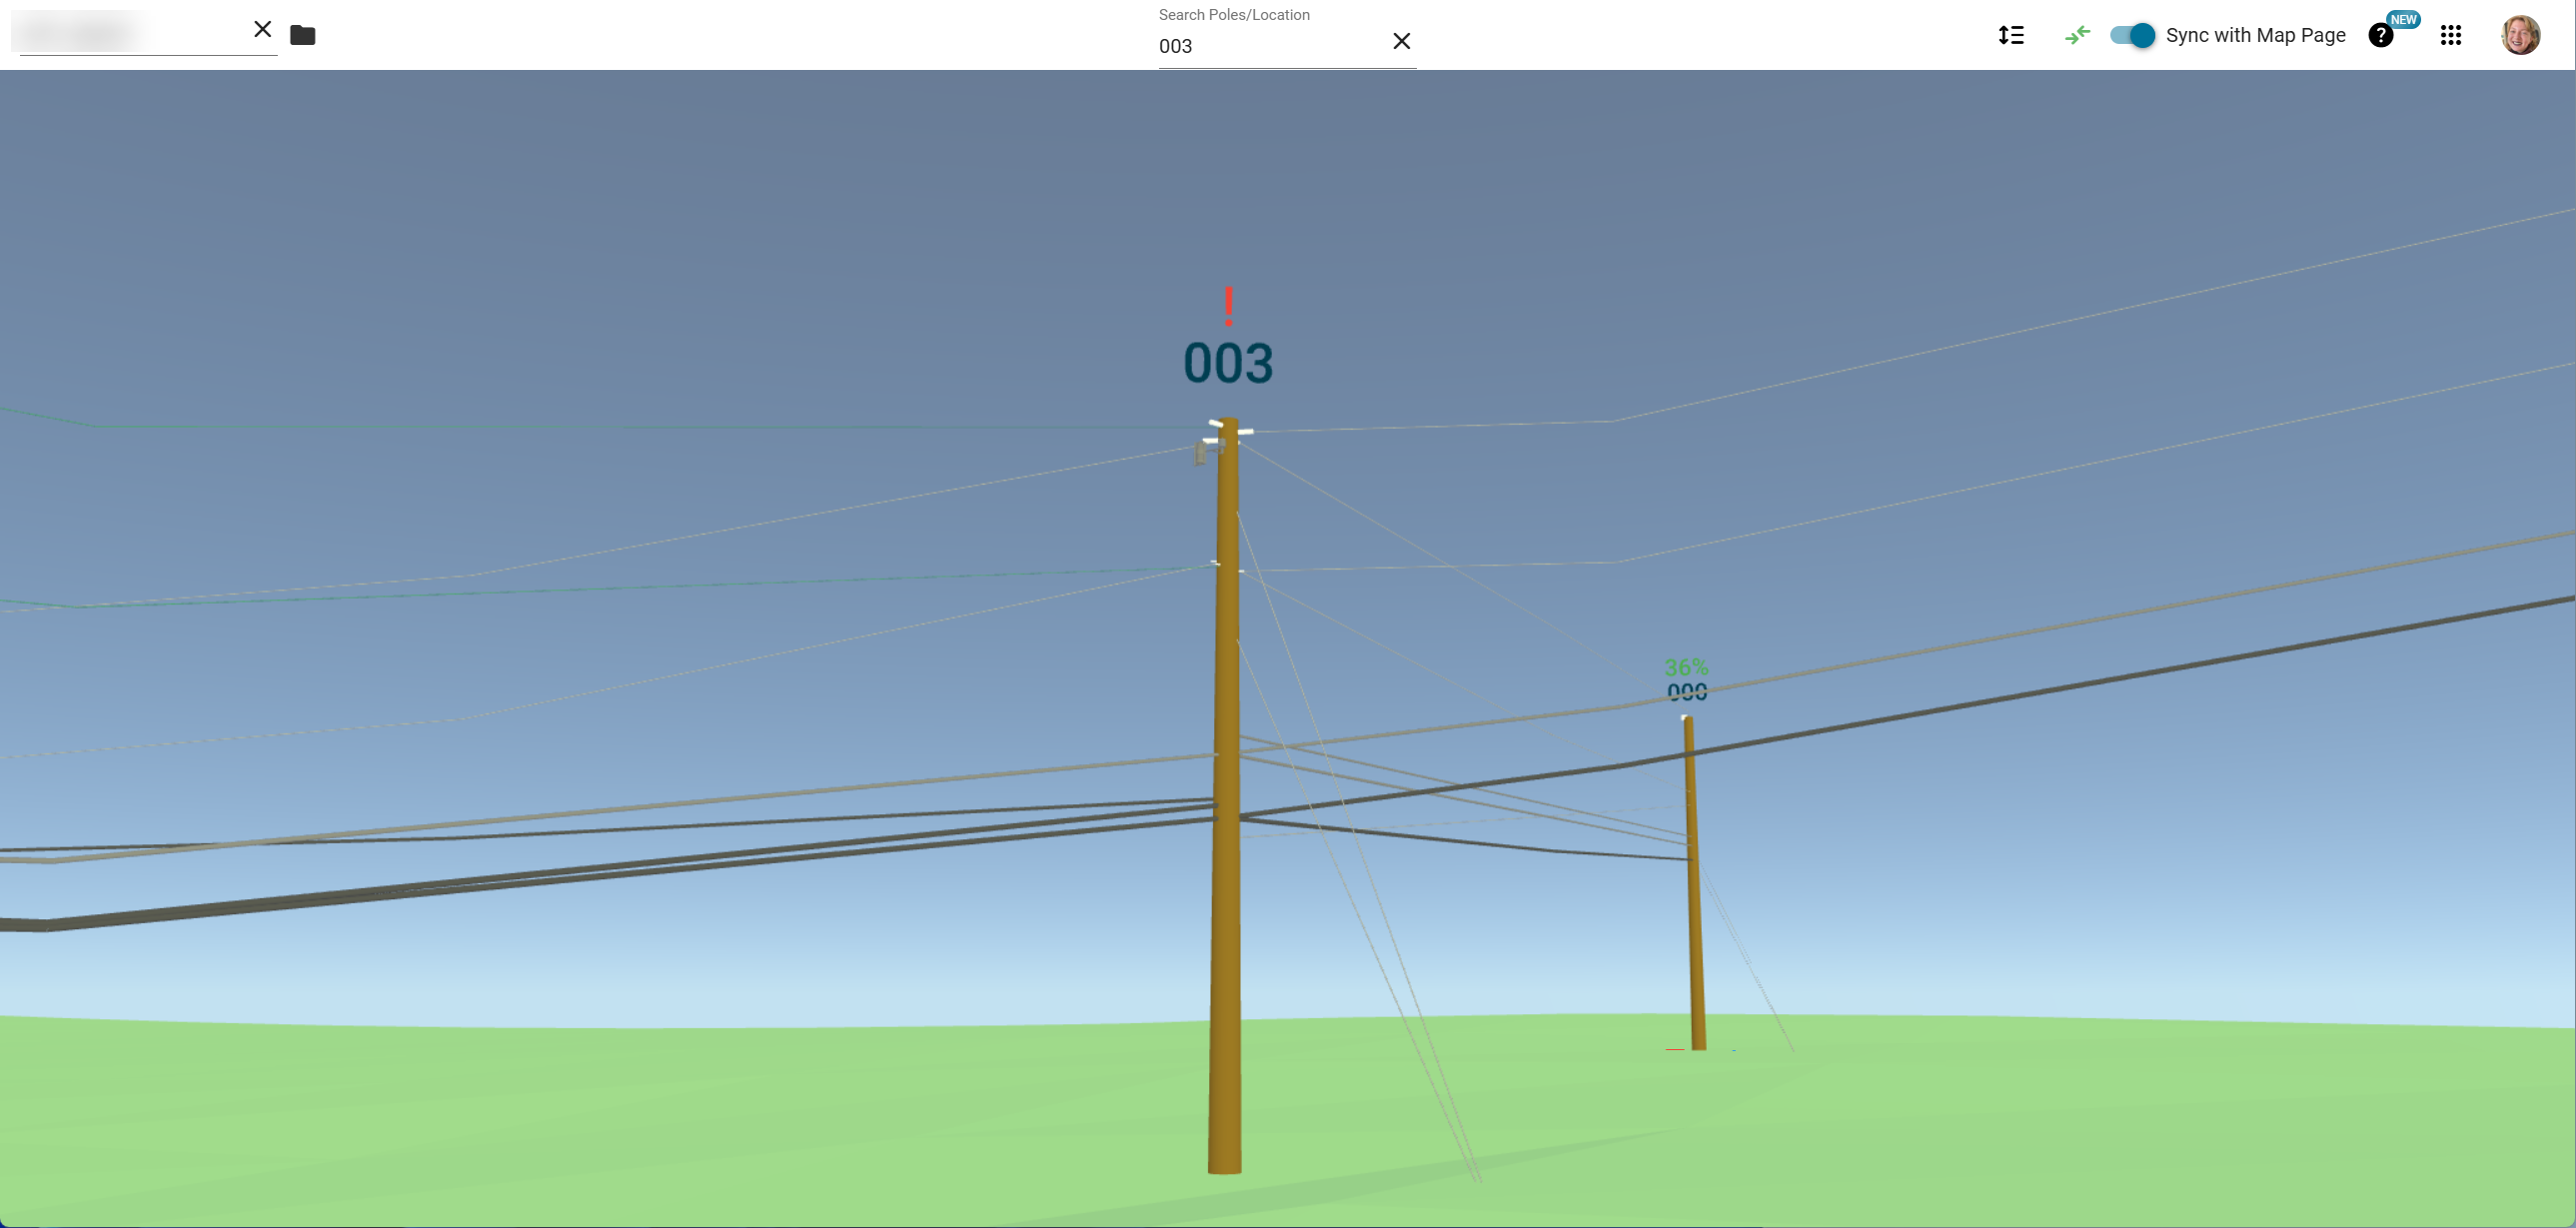The image size is (2576, 1228).
Task: Click the green 36% loading label
Action: 1686,667
